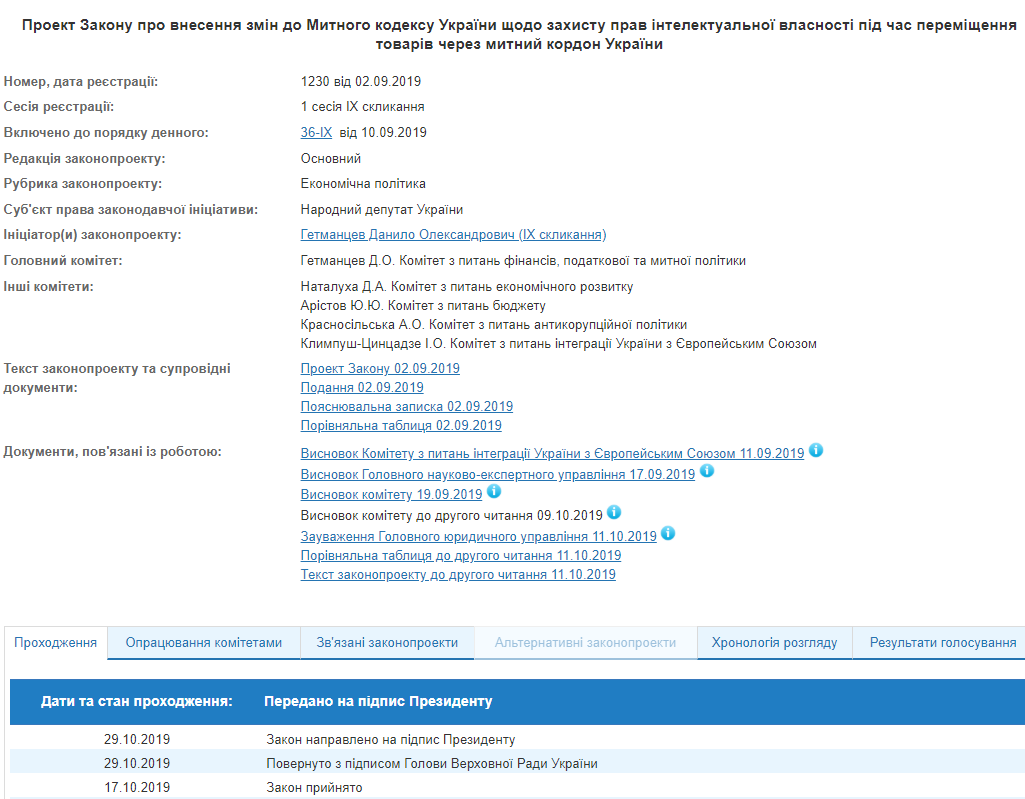Open Проект Закону 02.09.2019 document

380,369
